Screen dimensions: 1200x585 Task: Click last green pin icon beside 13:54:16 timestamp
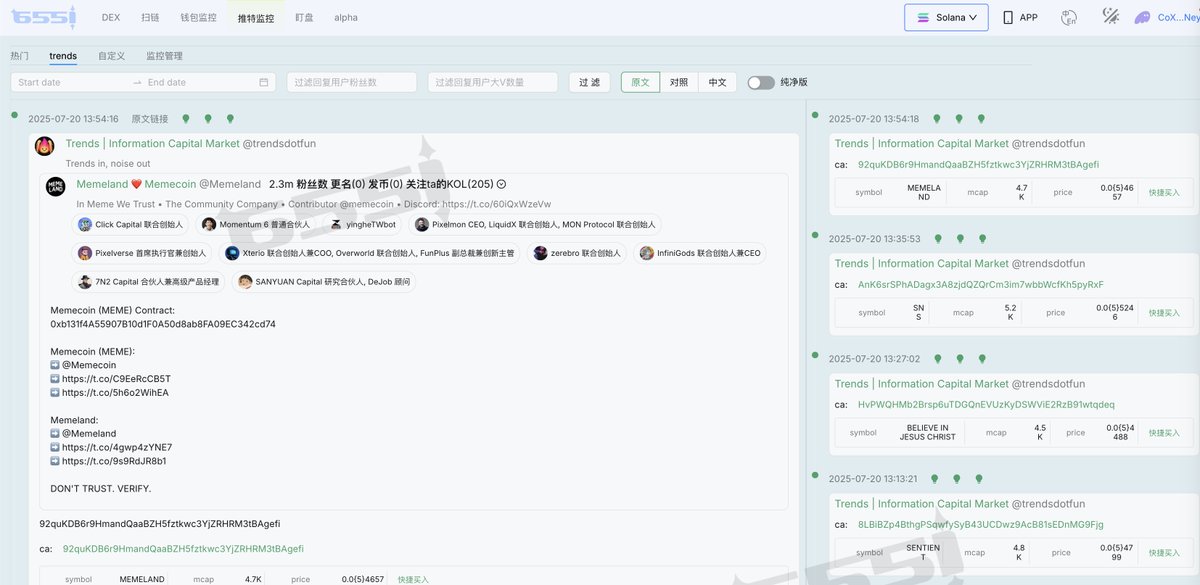point(230,119)
